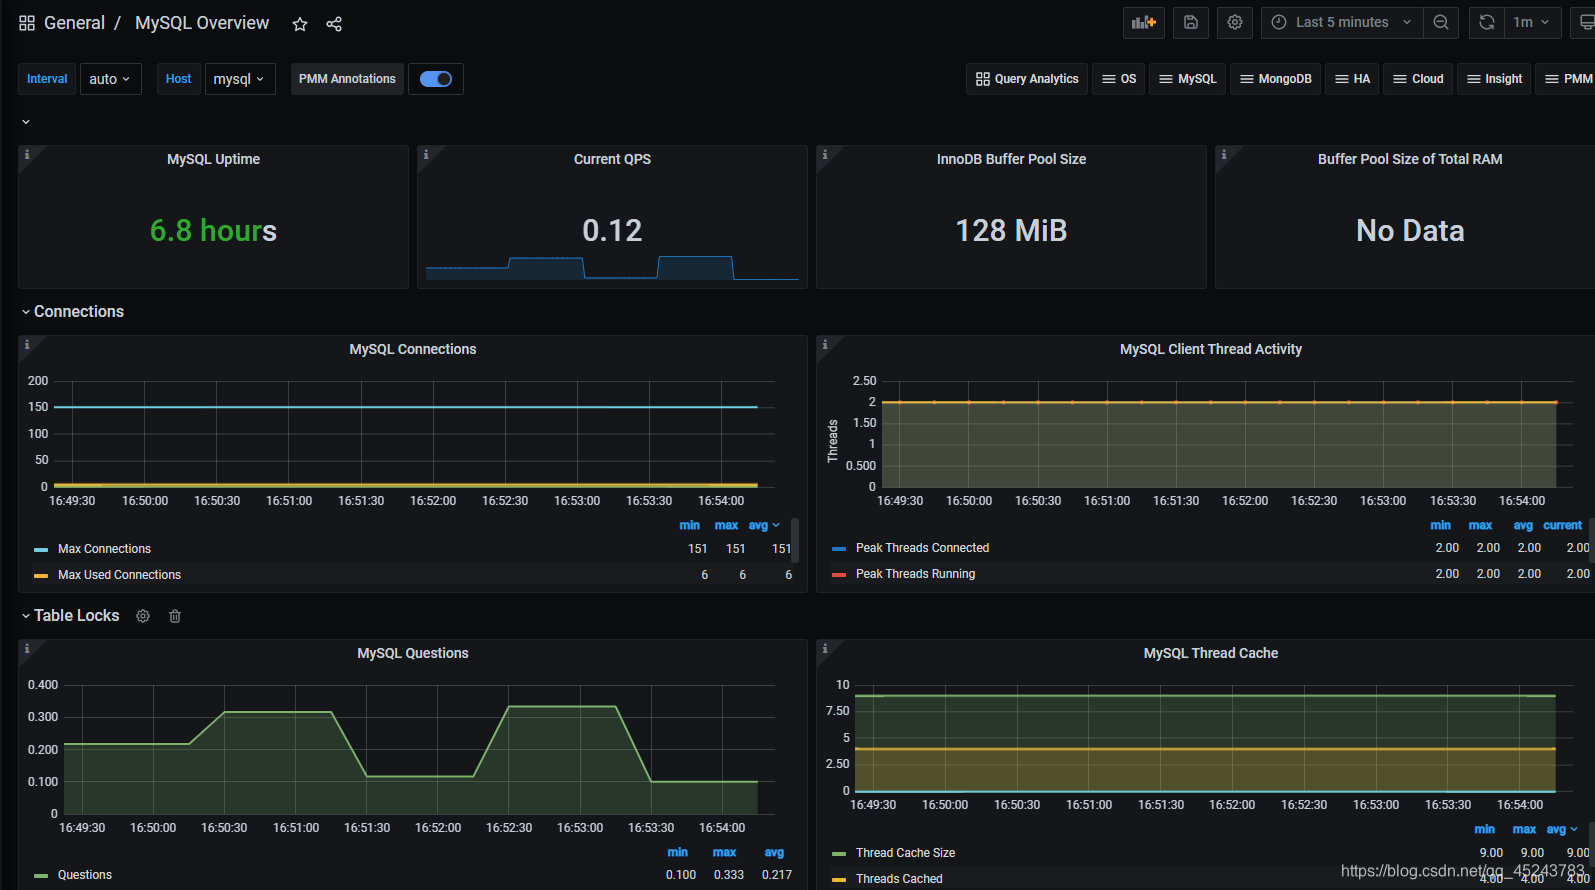Collapse the Table Locks row

tap(70, 616)
